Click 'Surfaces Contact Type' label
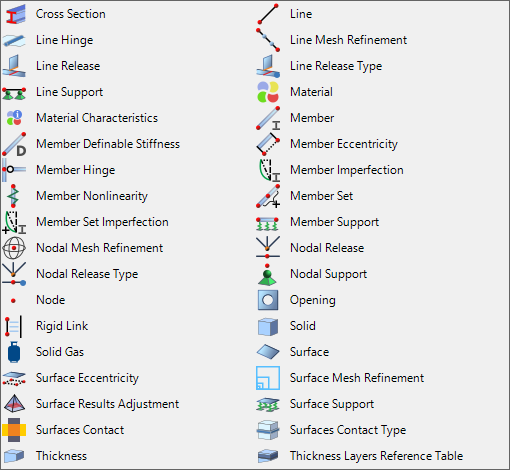Screen dimensions: 510x470 348,430
